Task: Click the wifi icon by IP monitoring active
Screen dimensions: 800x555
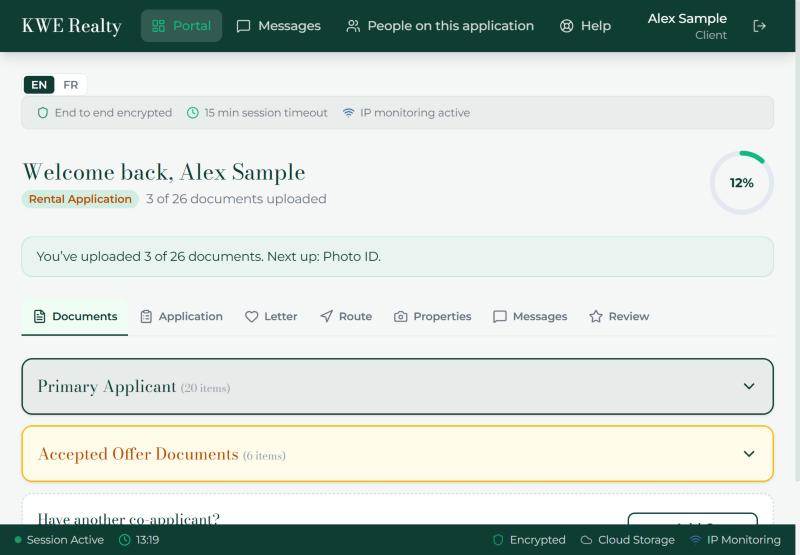Action: (x=348, y=113)
